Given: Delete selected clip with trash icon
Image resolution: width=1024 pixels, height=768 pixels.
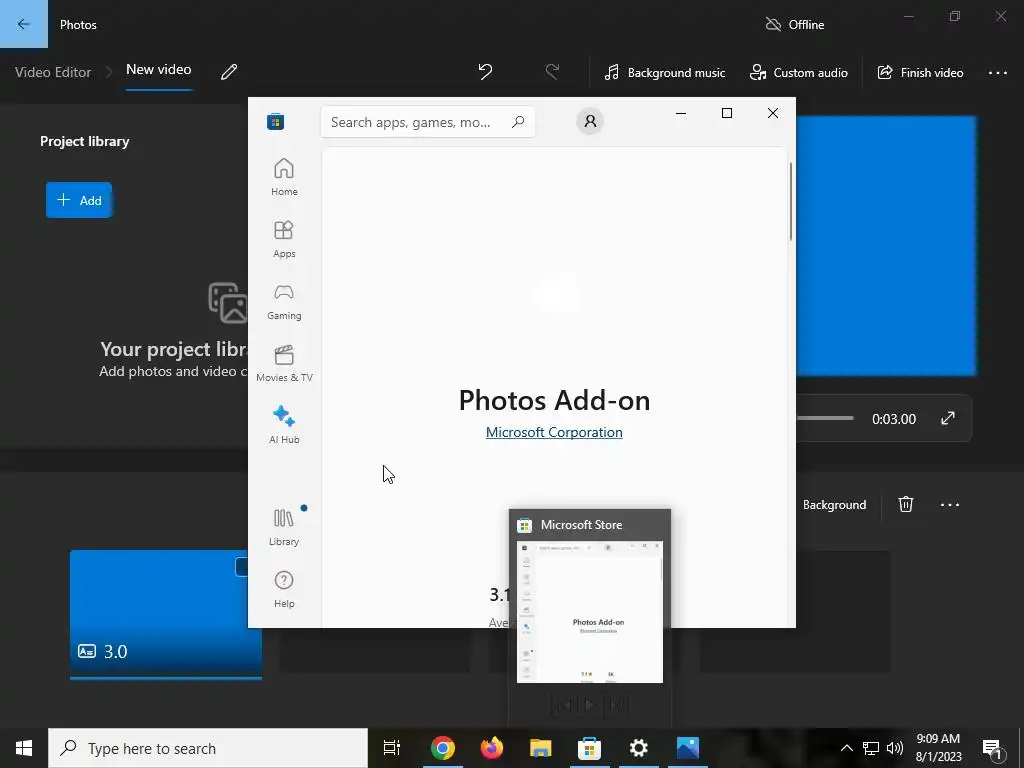Looking at the screenshot, I should point(905,504).
